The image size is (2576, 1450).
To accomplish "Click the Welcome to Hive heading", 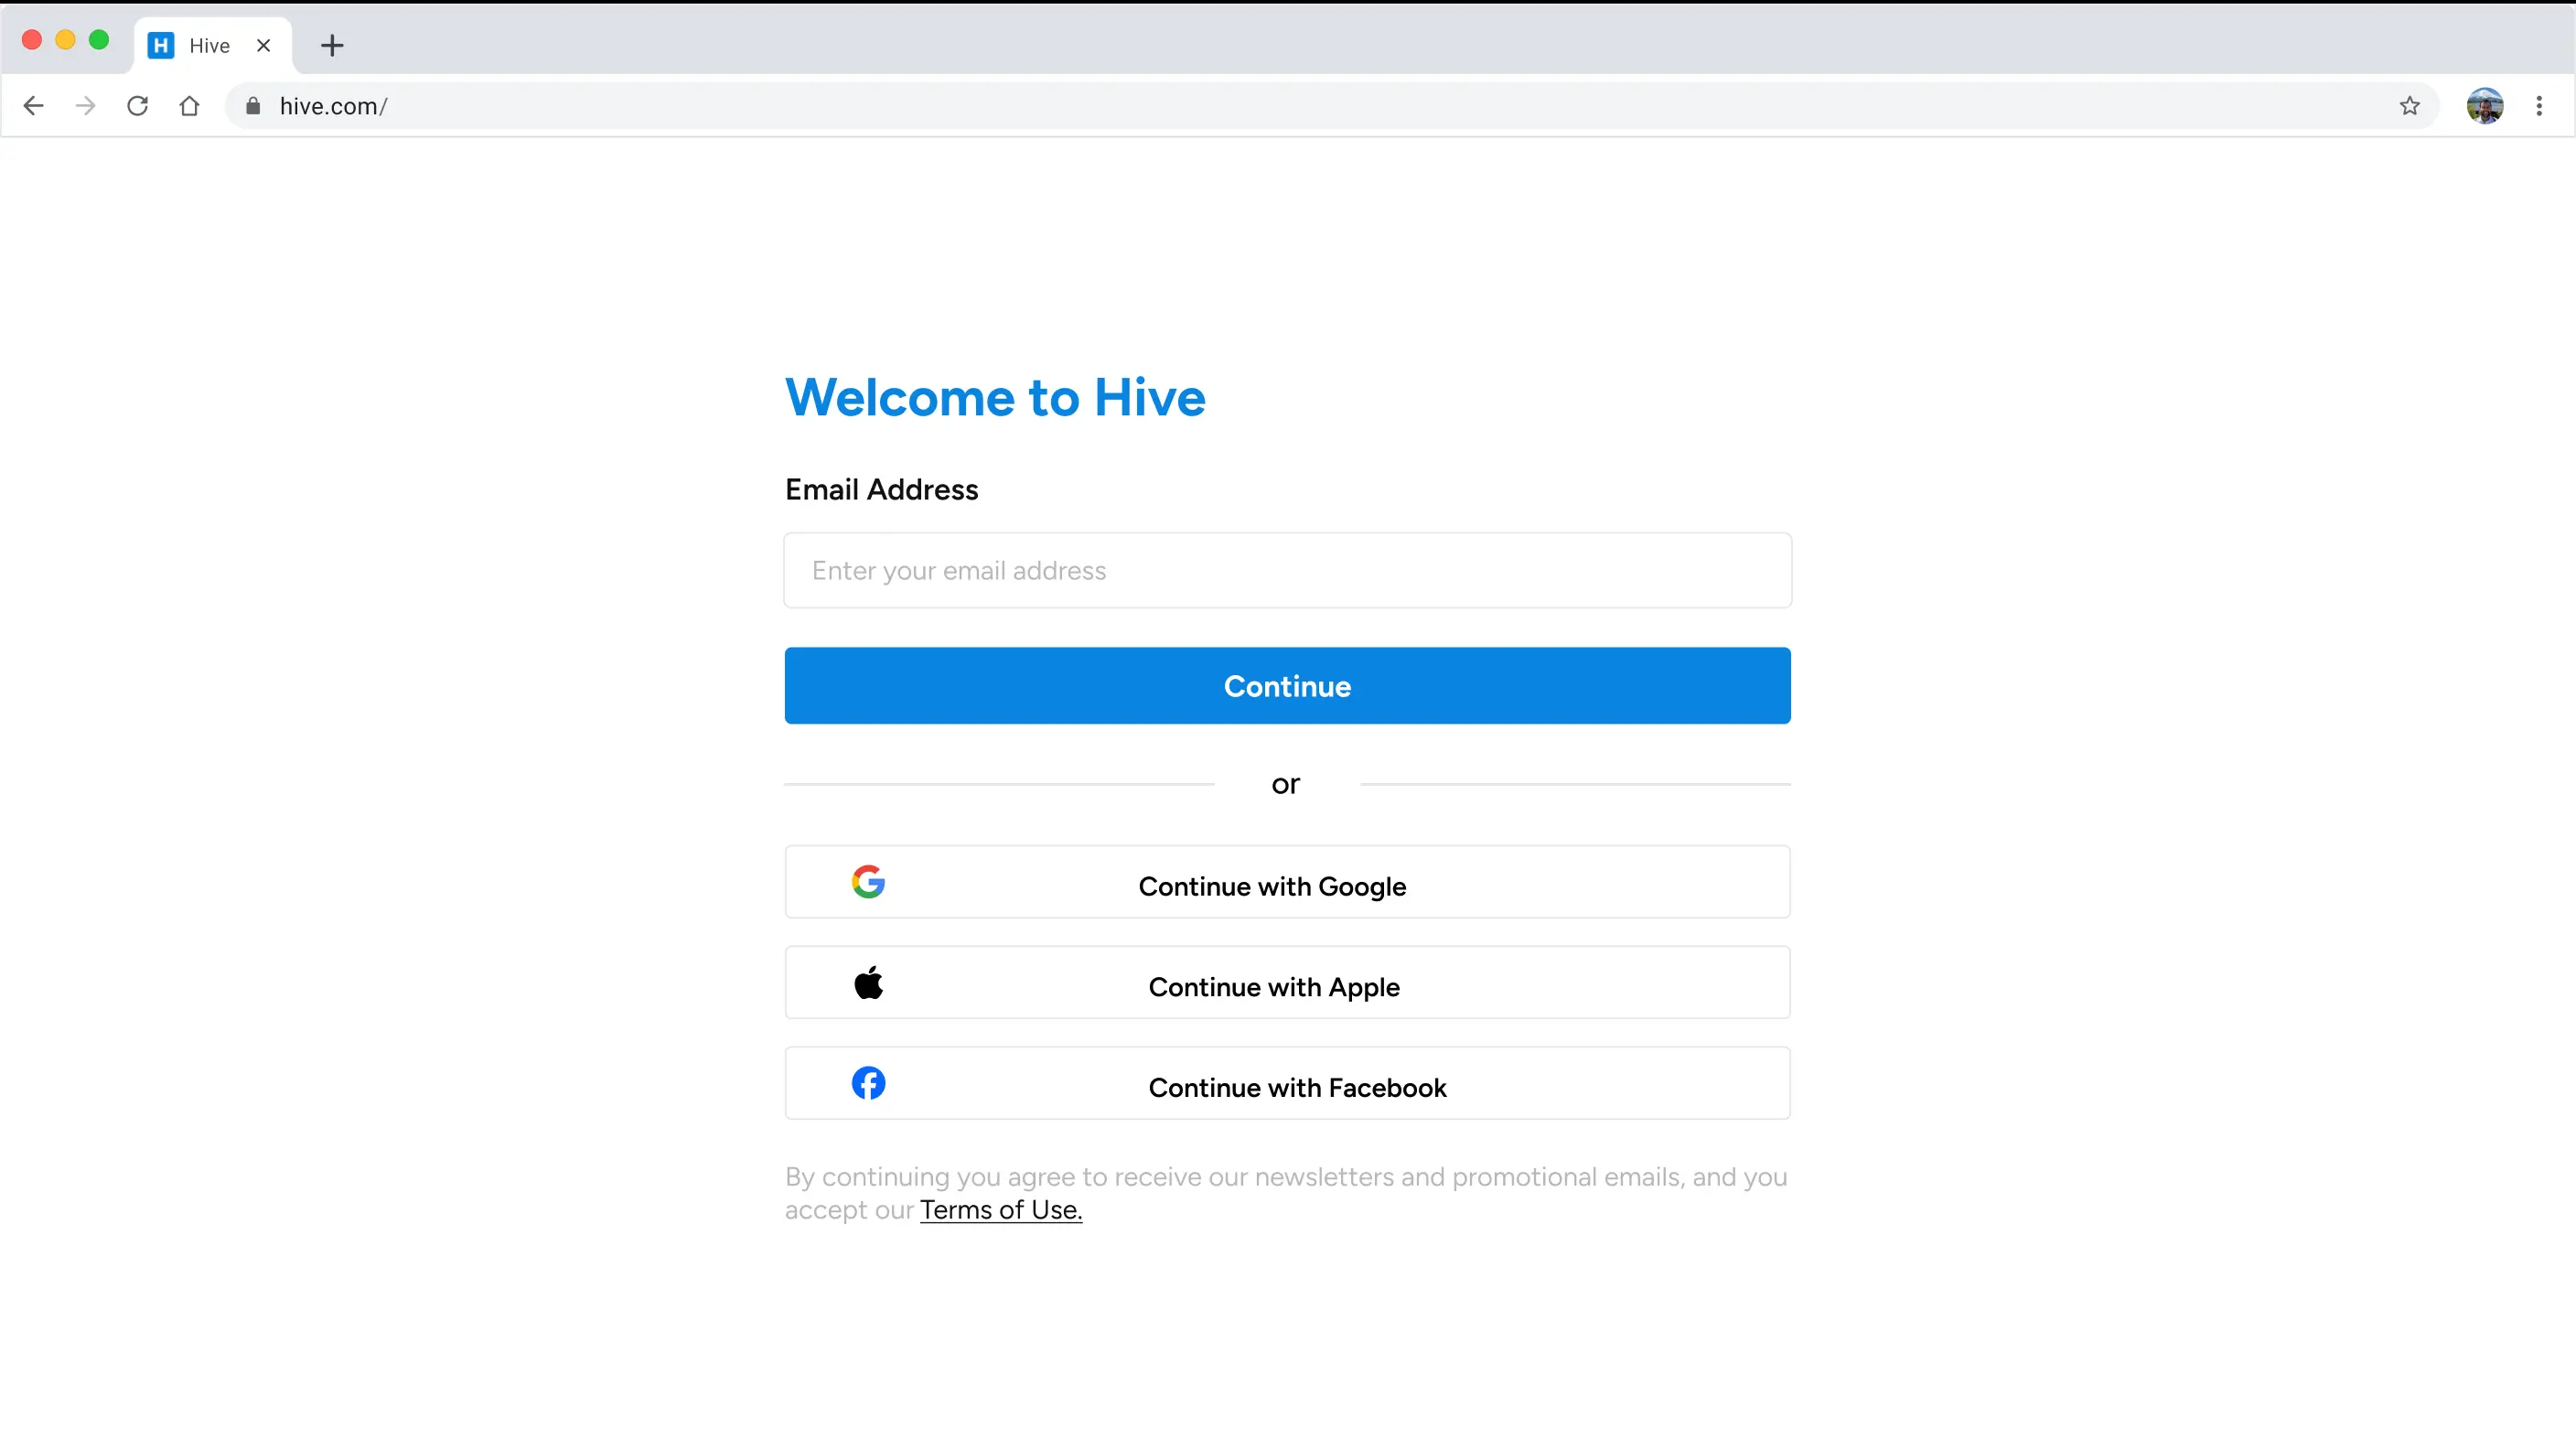I will pos(995,398).
